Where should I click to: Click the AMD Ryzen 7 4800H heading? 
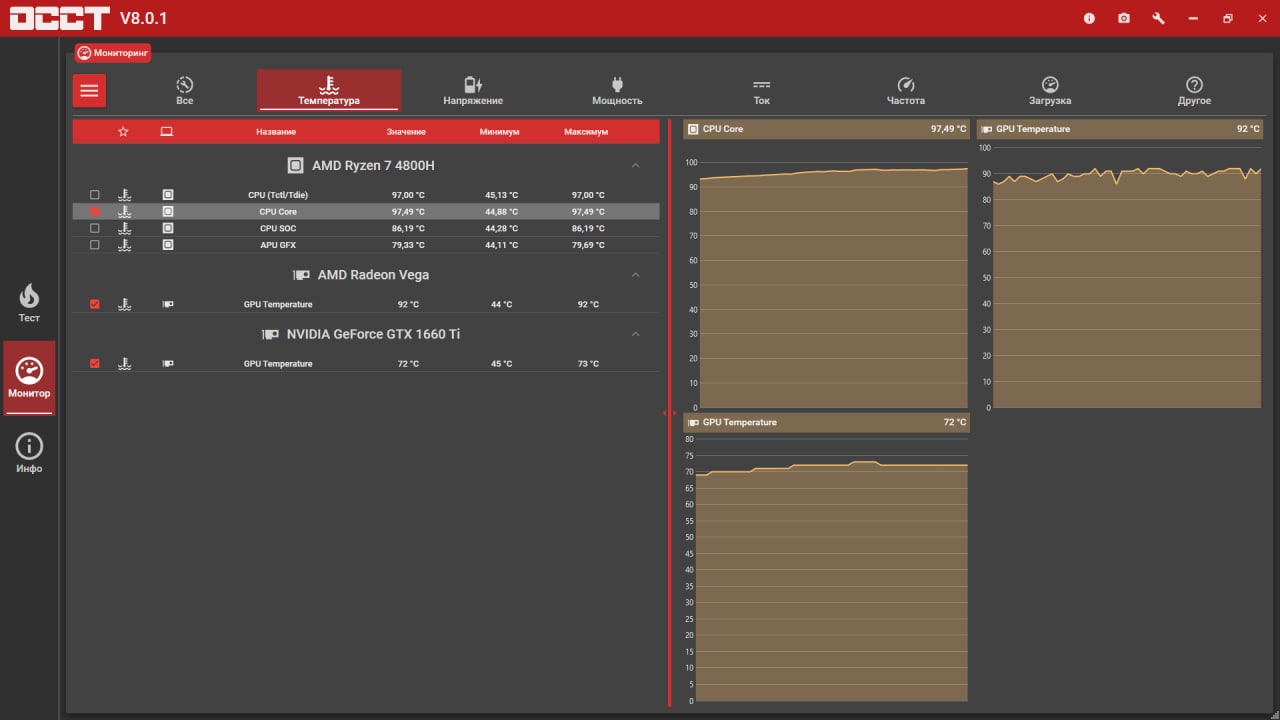[x=373, y=165]
